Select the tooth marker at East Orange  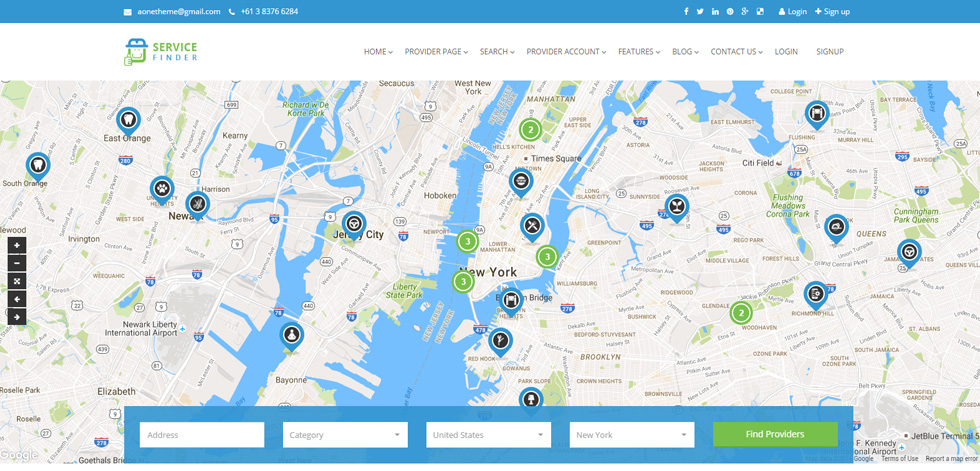(x=128, y=121)
